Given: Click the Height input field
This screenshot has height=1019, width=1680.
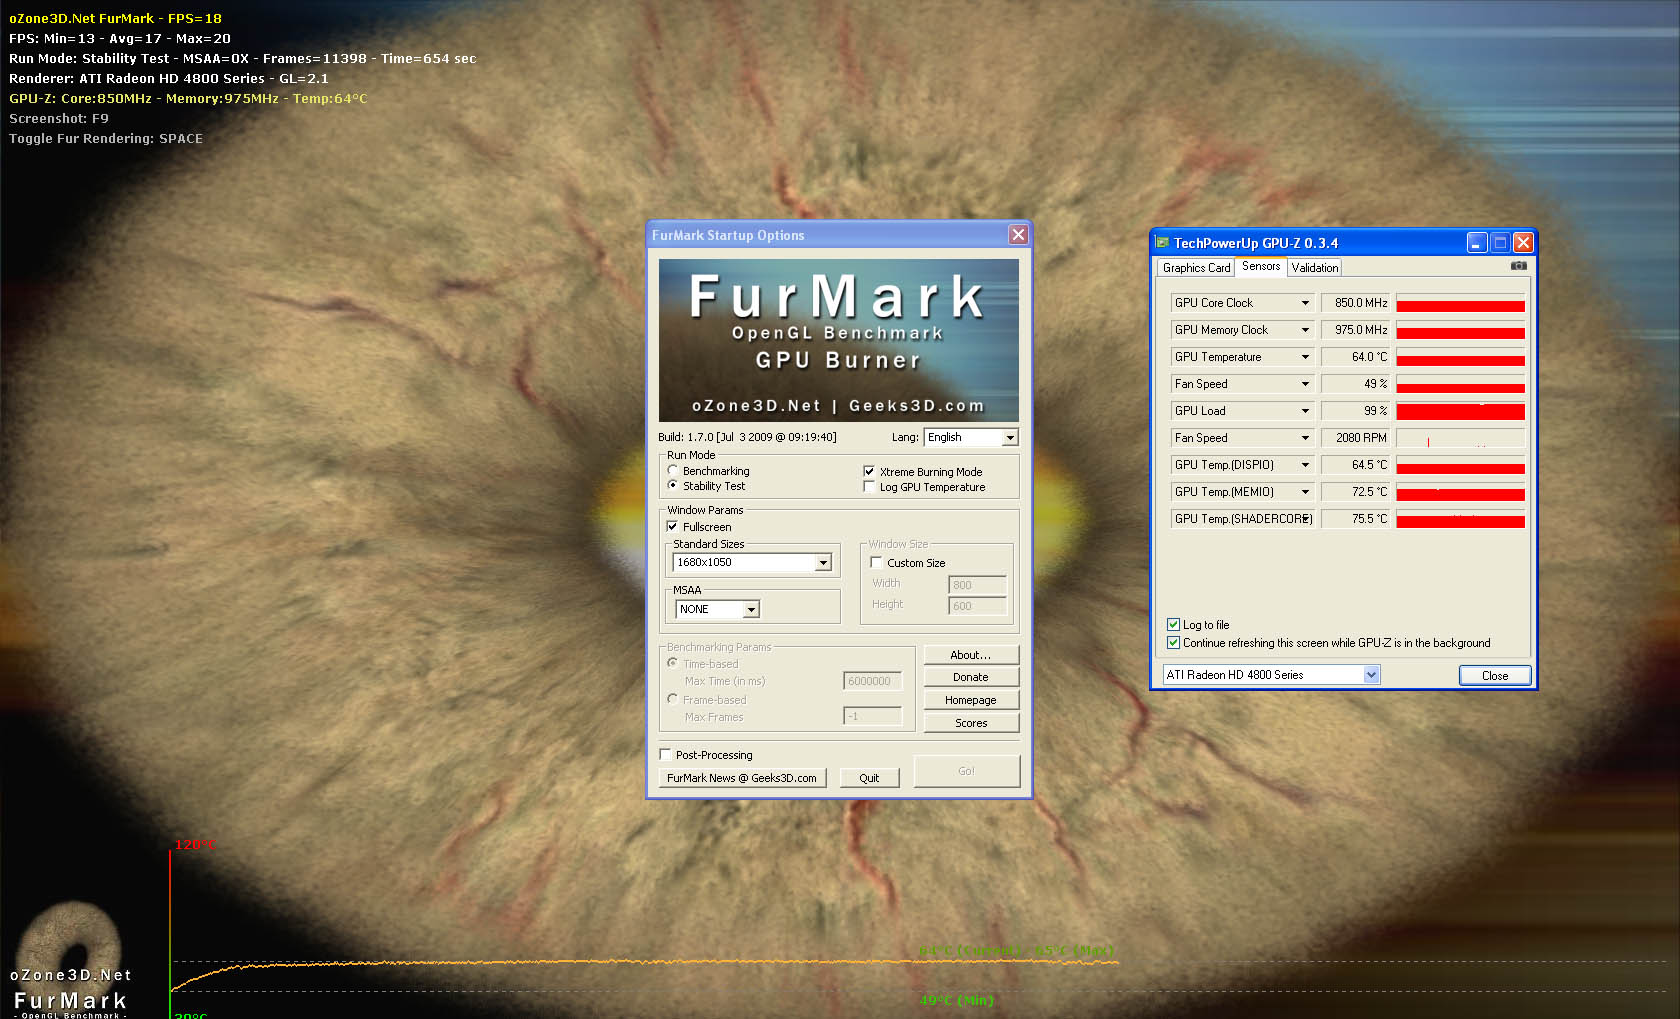Looking at the screenshot, I should pyautogui.click(x=977, y=606).
